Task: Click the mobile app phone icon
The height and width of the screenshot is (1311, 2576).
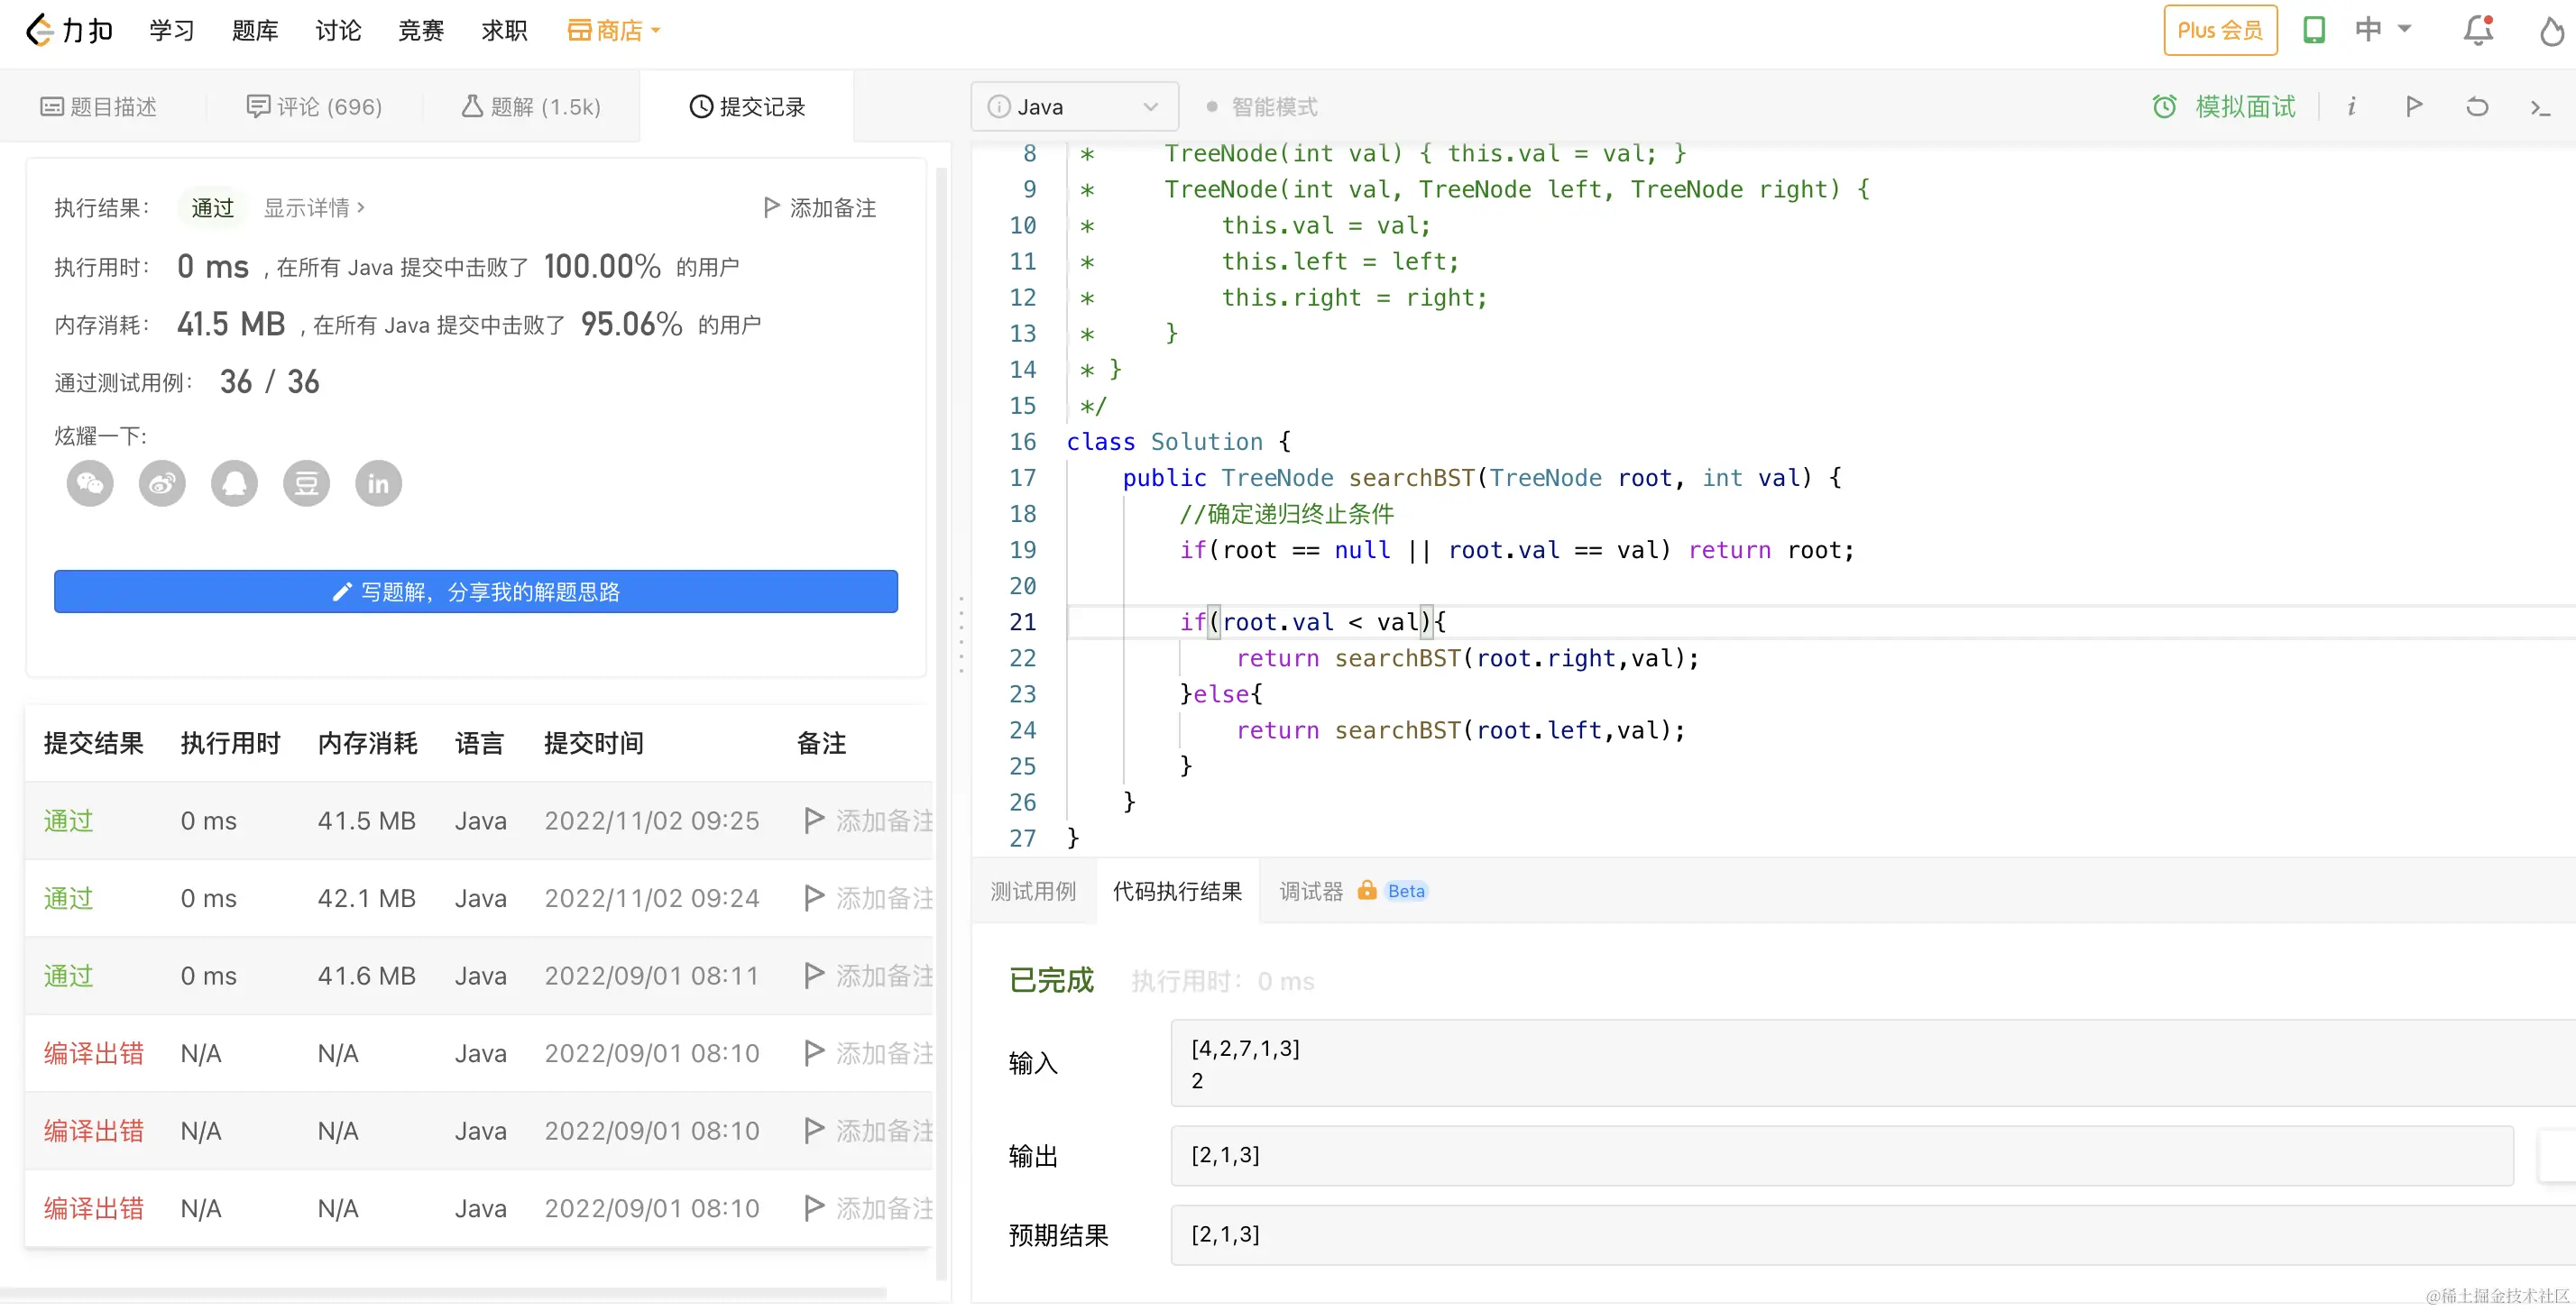Action: [x=2314, y=30]
